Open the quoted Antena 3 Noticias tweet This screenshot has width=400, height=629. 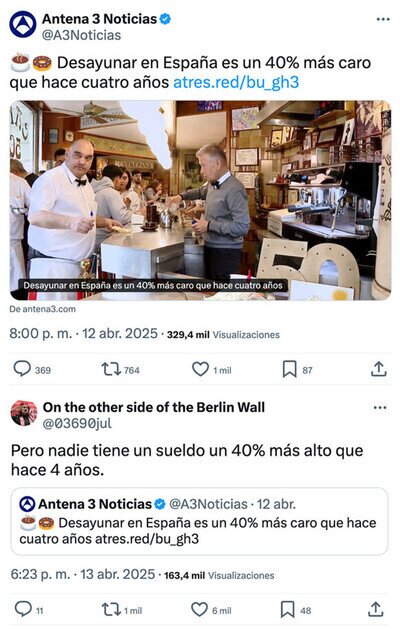tap(199, 521)
